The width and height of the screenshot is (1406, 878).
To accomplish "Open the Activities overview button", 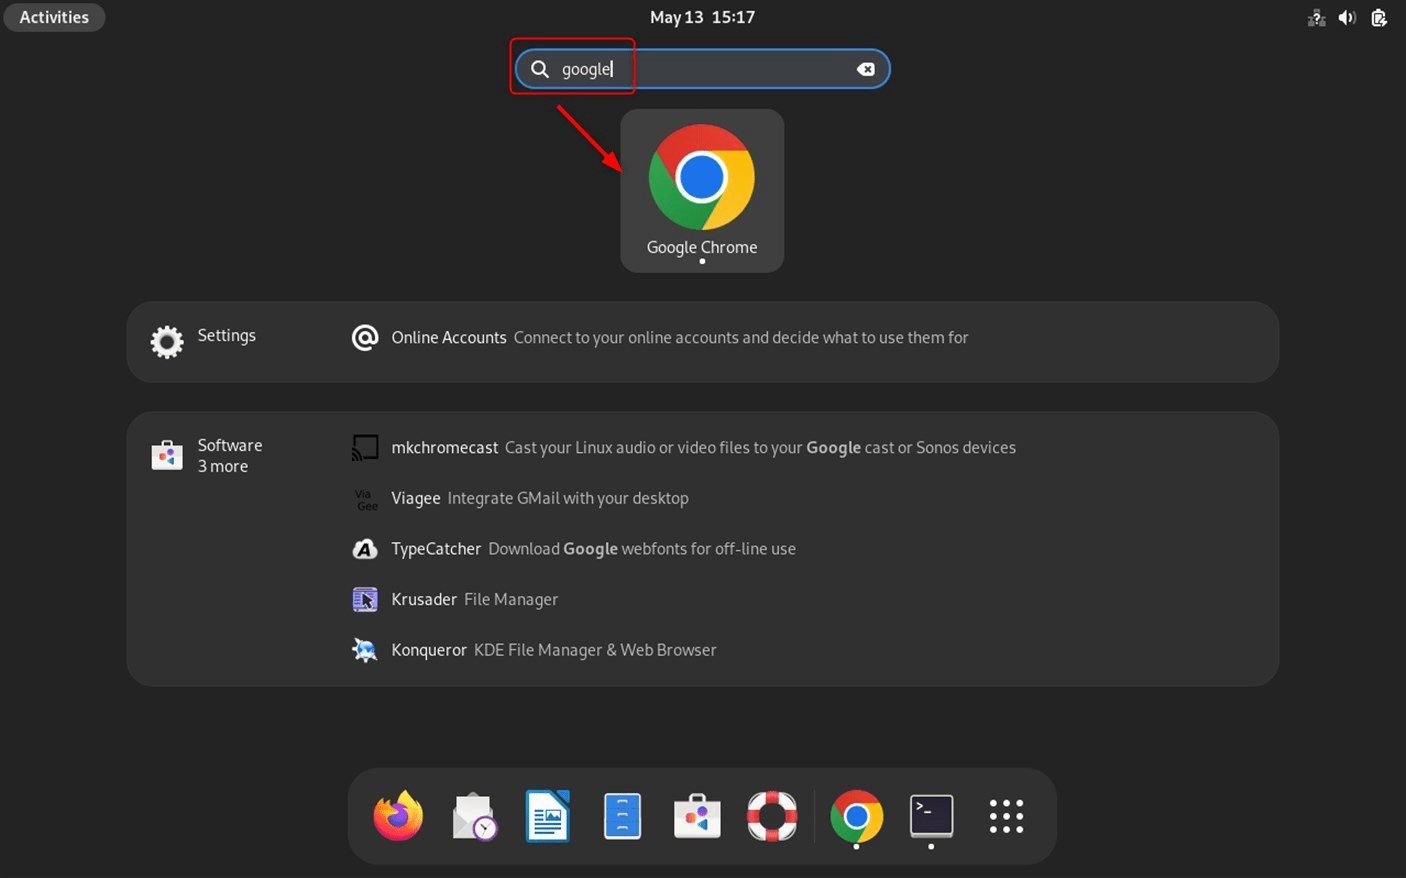I will pos(54,17).
